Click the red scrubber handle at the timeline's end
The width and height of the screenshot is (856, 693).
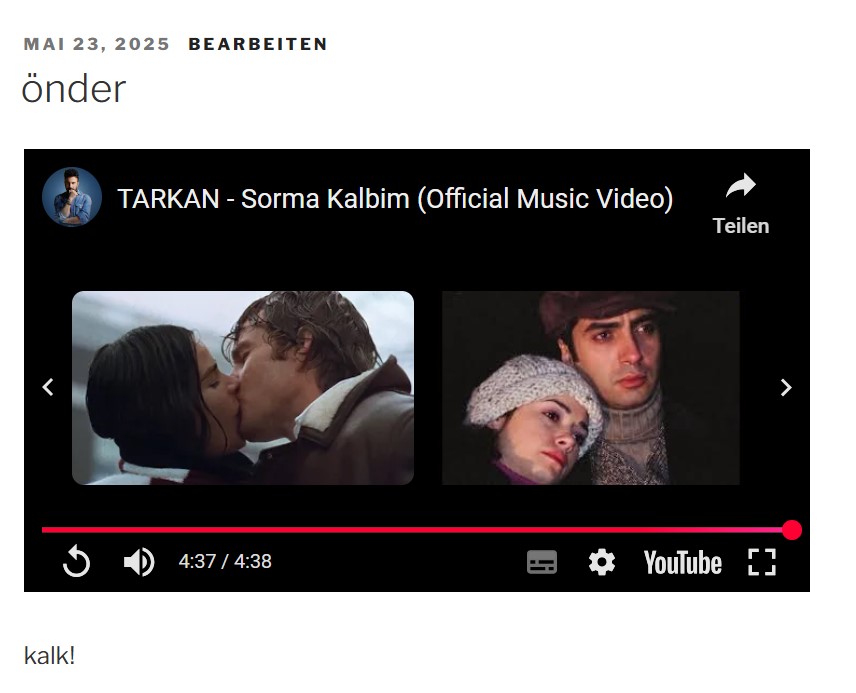coord(792,530)
